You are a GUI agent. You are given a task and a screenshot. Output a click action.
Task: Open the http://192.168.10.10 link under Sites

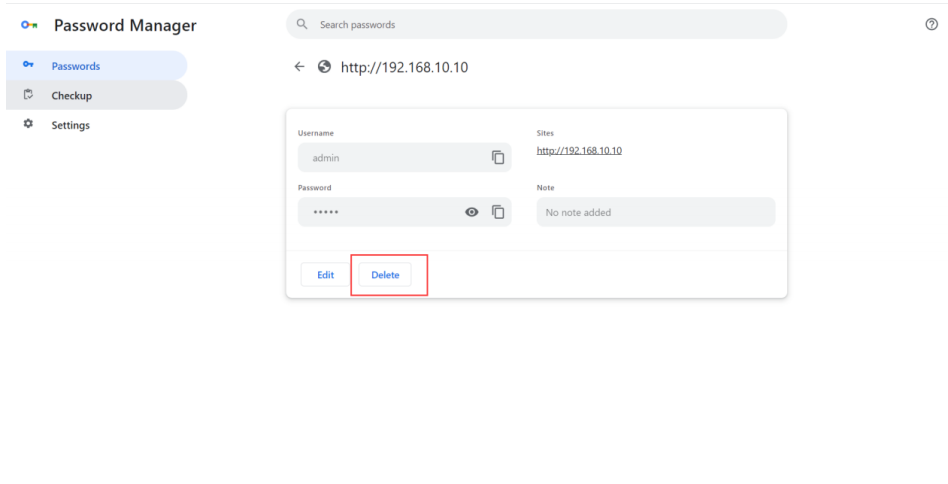pyautogui.click(x=579, y=151)
